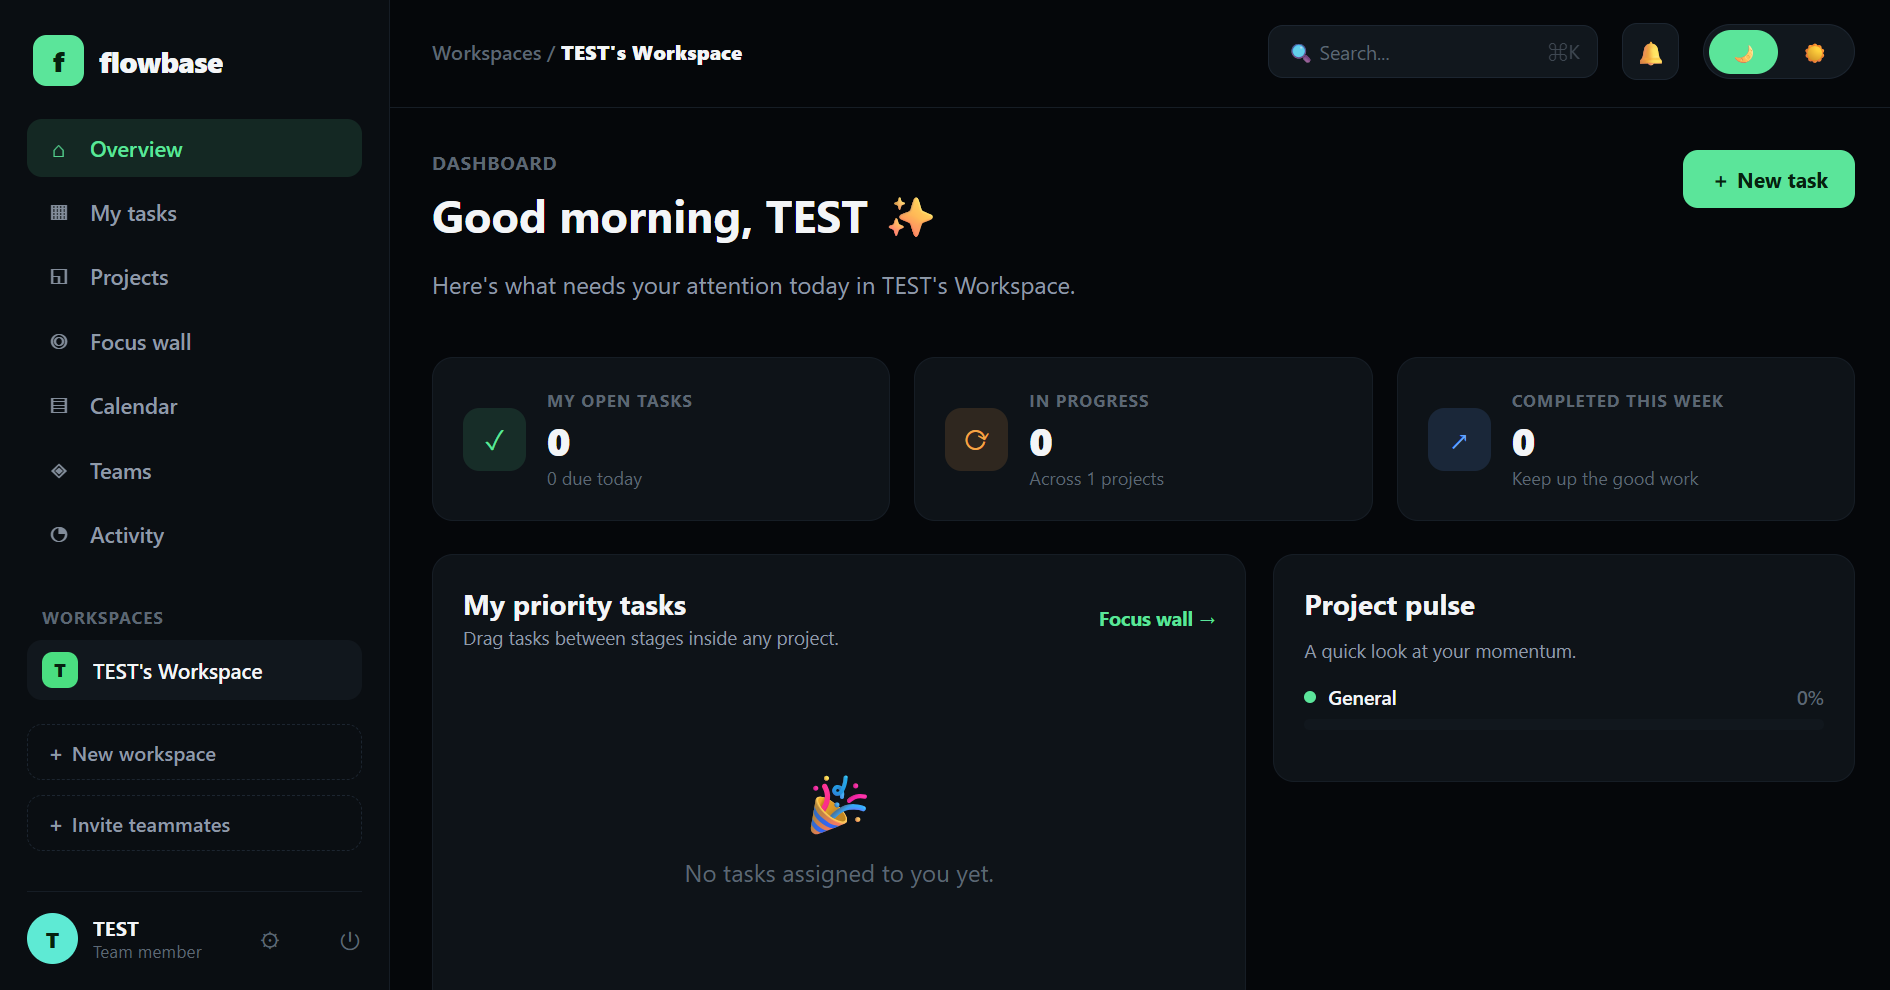Create a task with New task

click(x=1768, y=179)
